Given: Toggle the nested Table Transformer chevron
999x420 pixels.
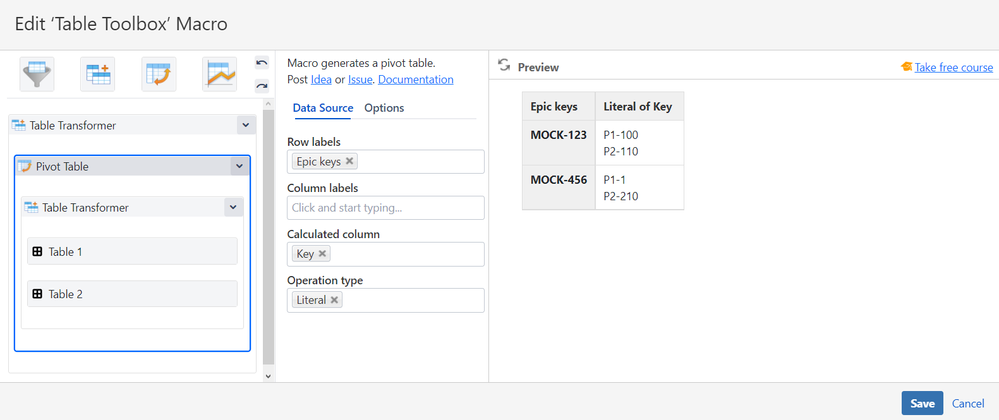Looking at the screenshot, I should (233, 208).
